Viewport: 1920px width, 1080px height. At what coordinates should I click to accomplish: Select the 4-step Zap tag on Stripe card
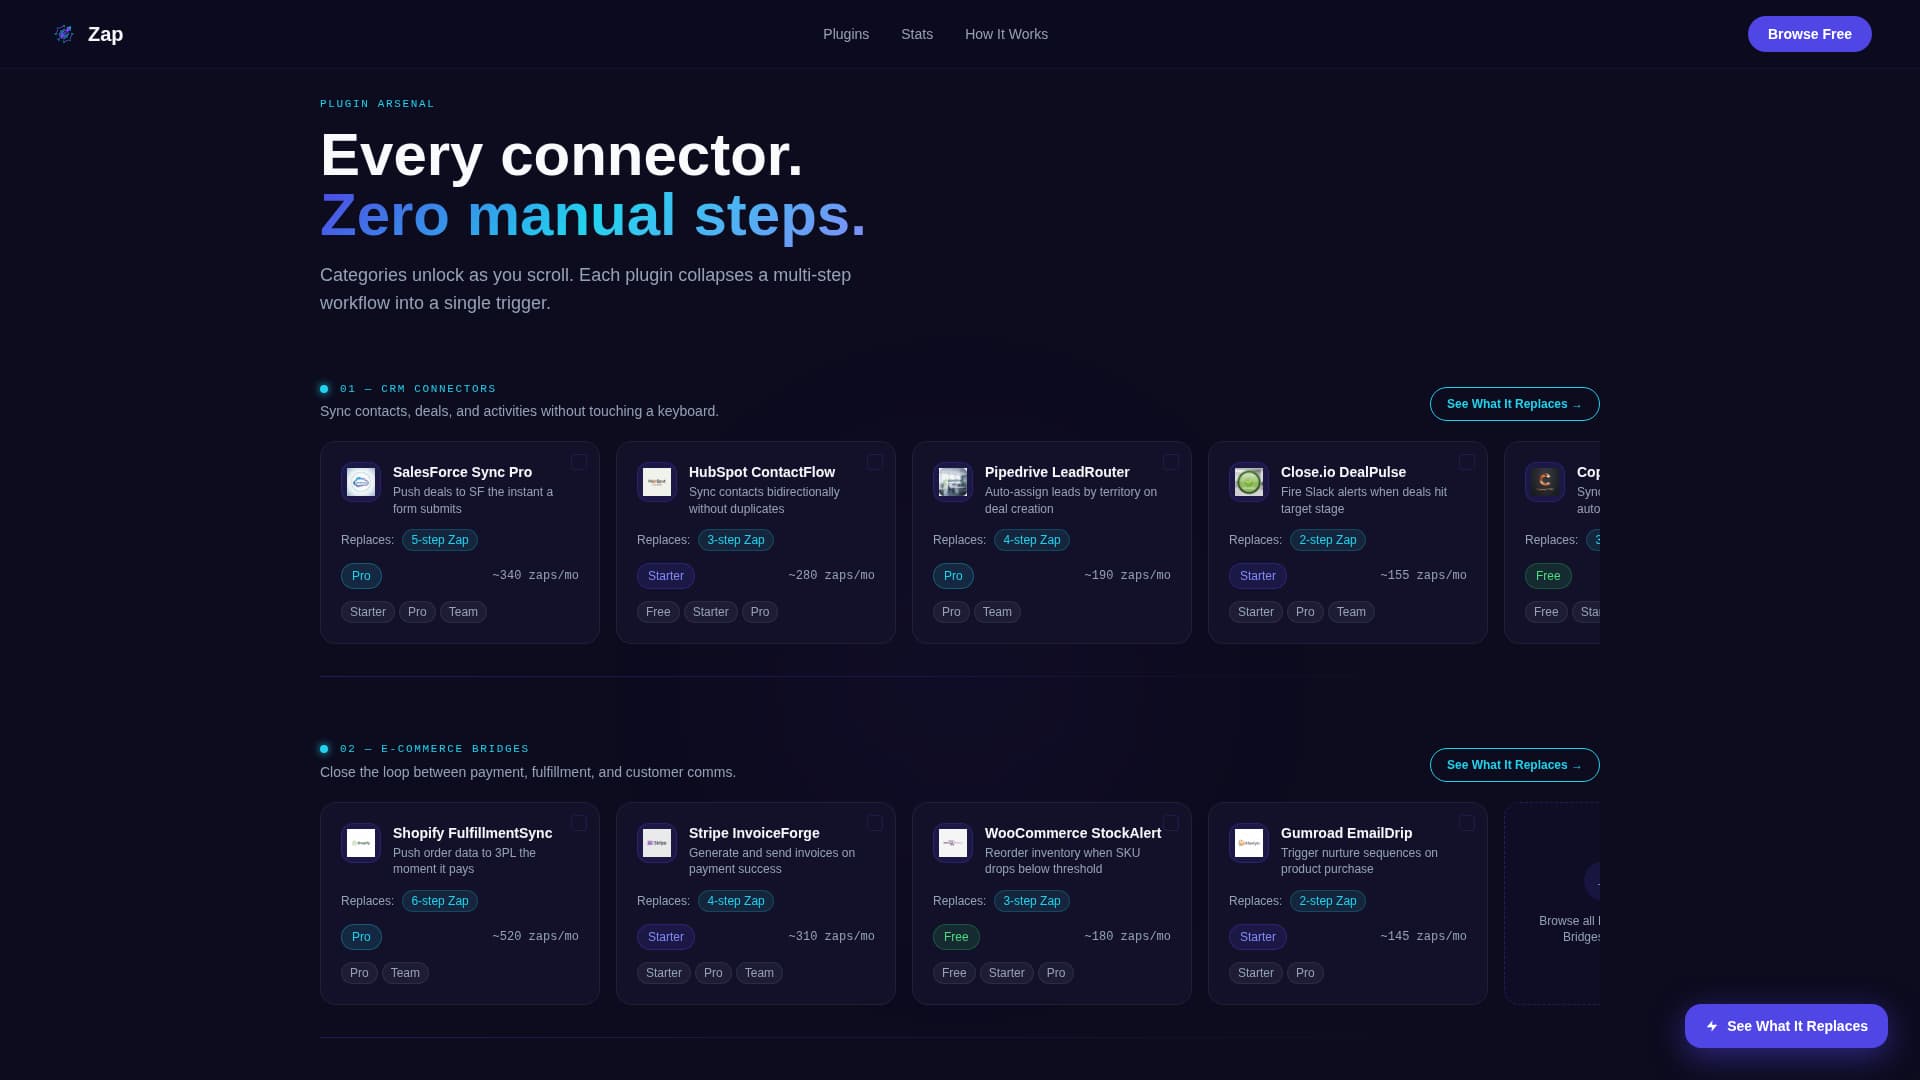pos(736,901)
